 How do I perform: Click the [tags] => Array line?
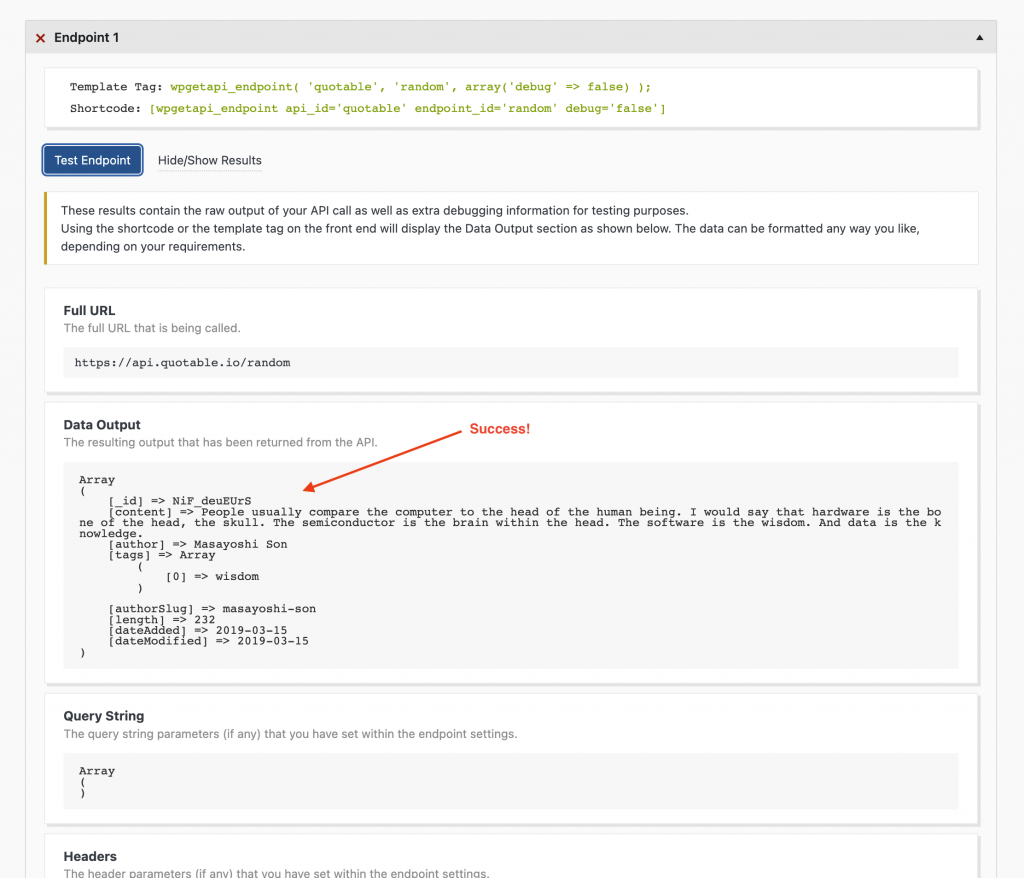(x=162, y=555)
